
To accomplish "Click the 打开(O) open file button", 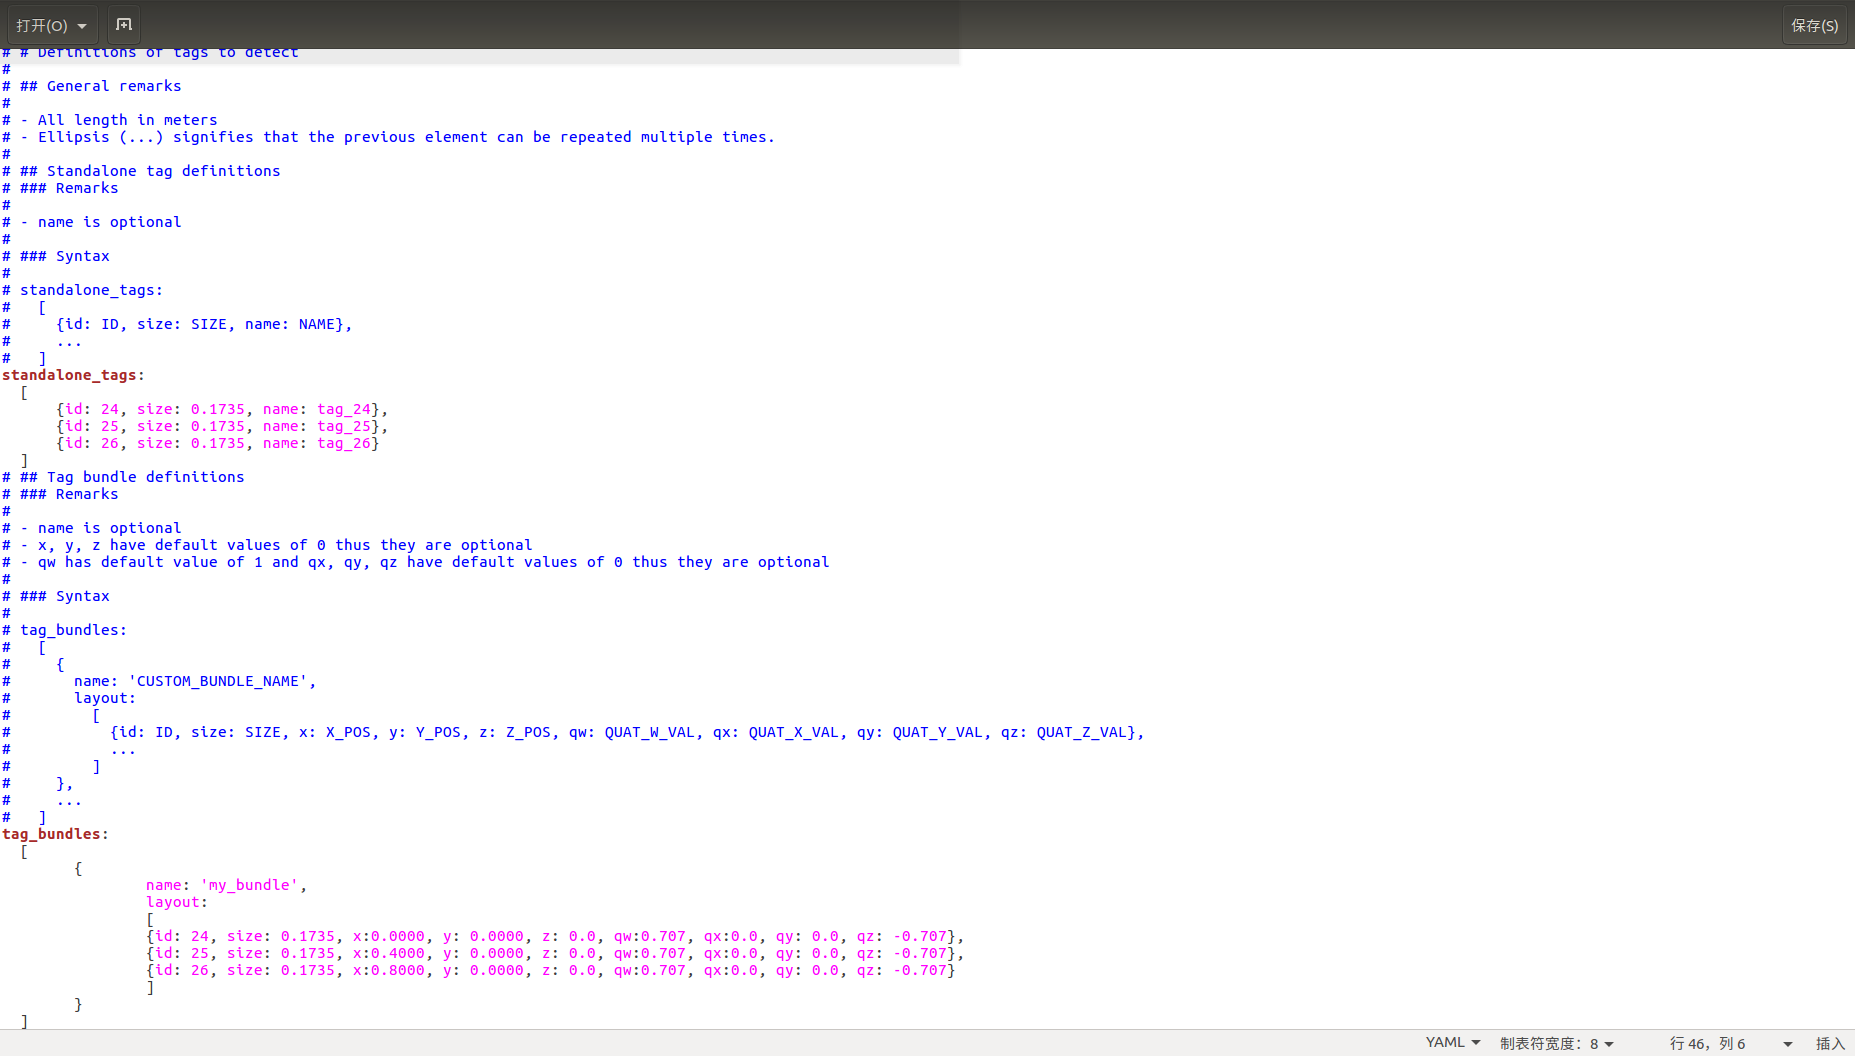I will pos(40,24).
